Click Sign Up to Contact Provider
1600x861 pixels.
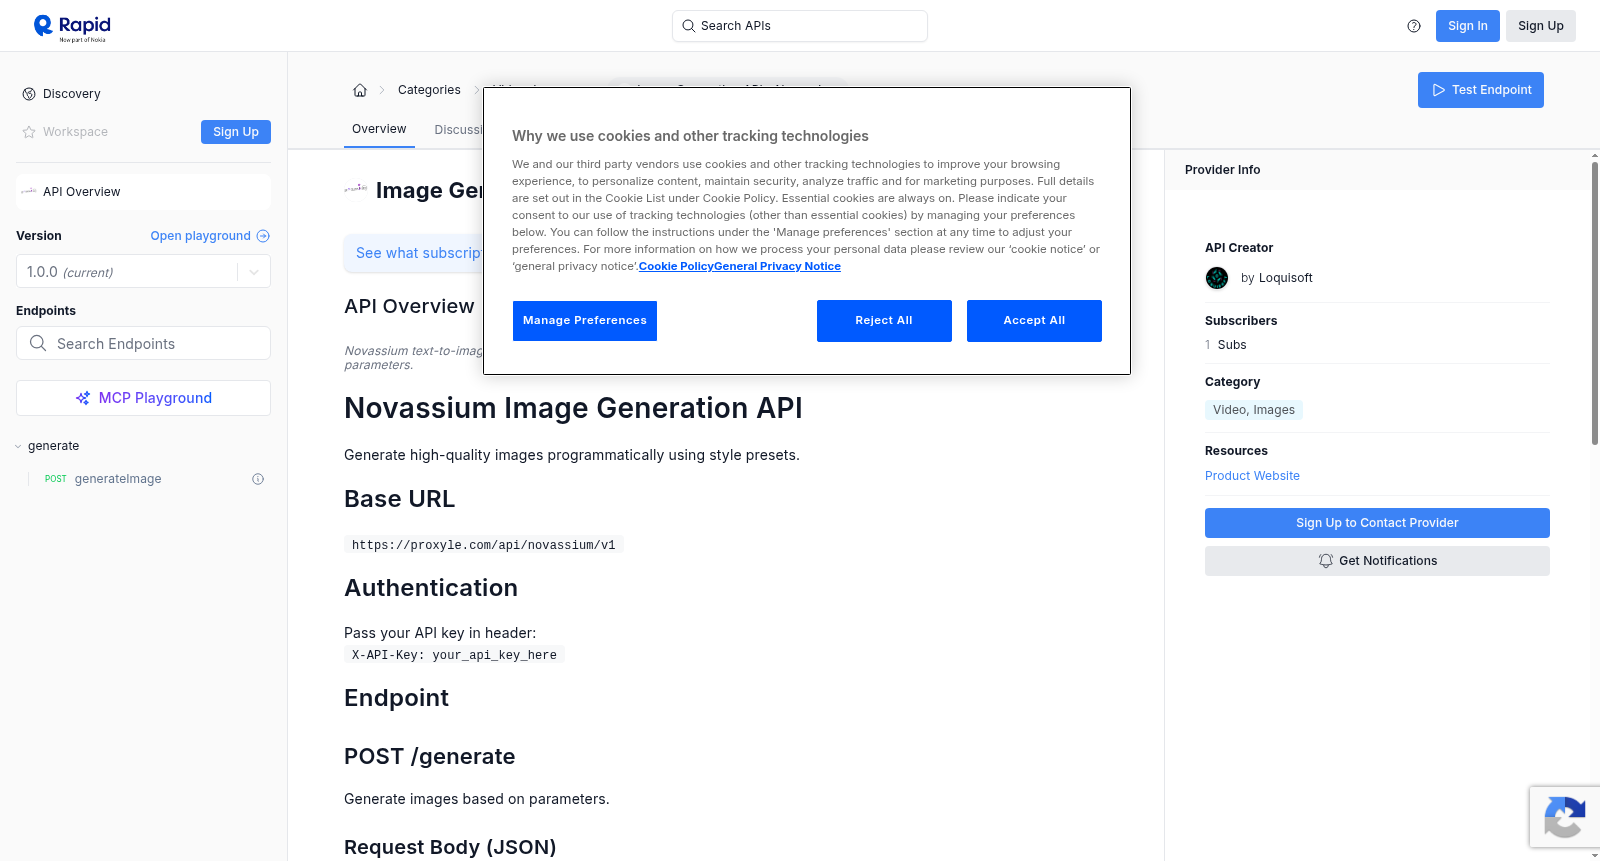click(x=1377, y=523)
